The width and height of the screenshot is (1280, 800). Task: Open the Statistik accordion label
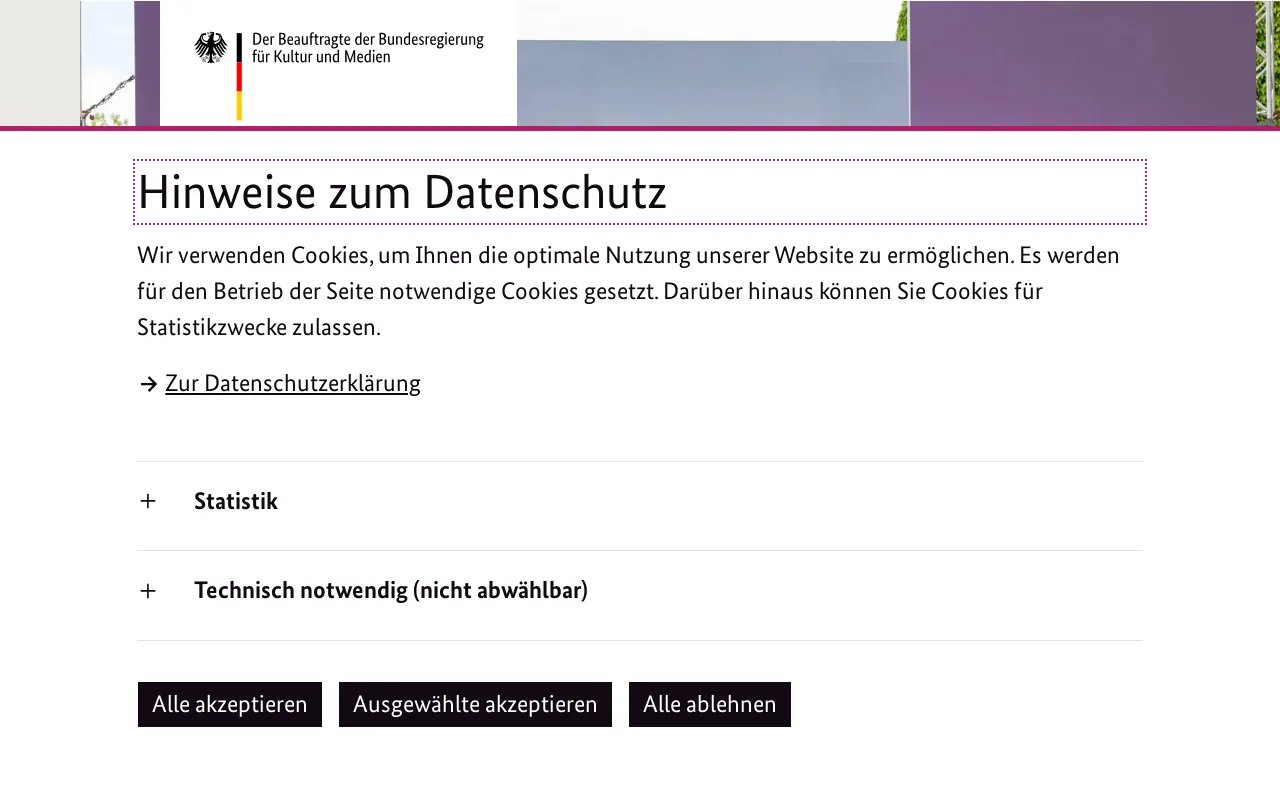point(236,501)
